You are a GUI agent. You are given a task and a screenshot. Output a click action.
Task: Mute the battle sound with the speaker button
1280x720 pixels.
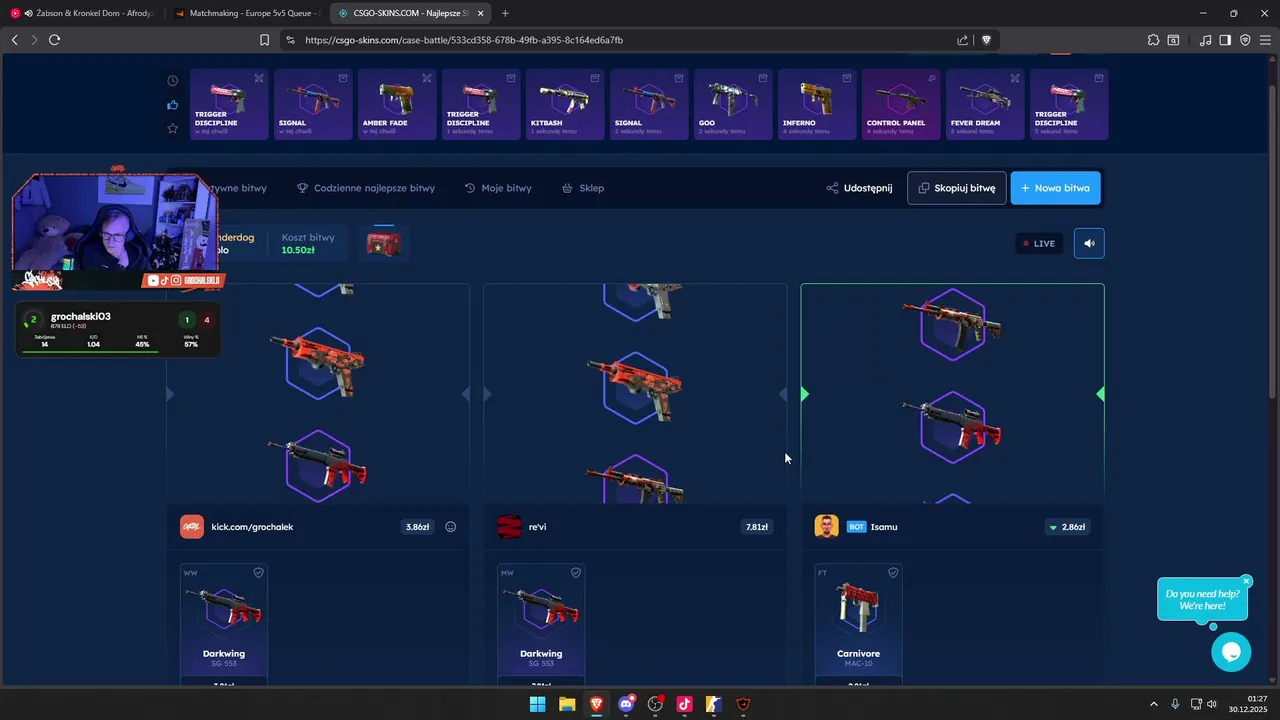tap(1089, 243)
